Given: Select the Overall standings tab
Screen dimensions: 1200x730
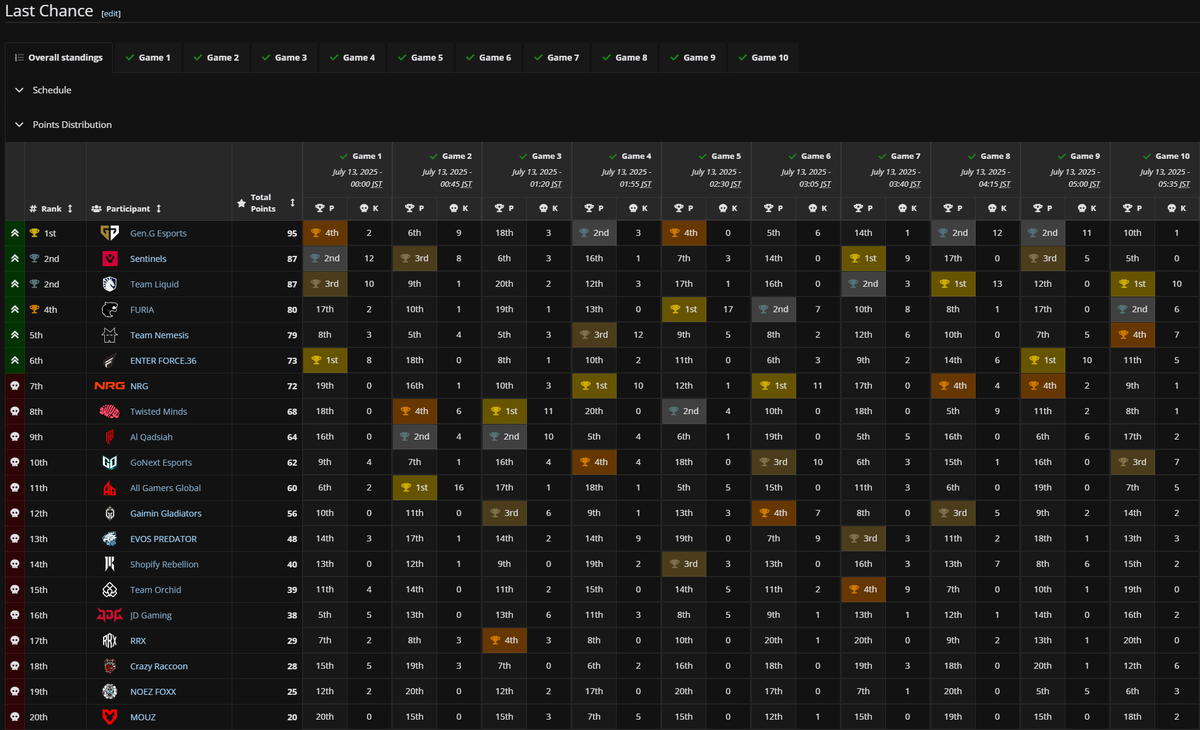Looking at the screenshot, I should (59, 58).
